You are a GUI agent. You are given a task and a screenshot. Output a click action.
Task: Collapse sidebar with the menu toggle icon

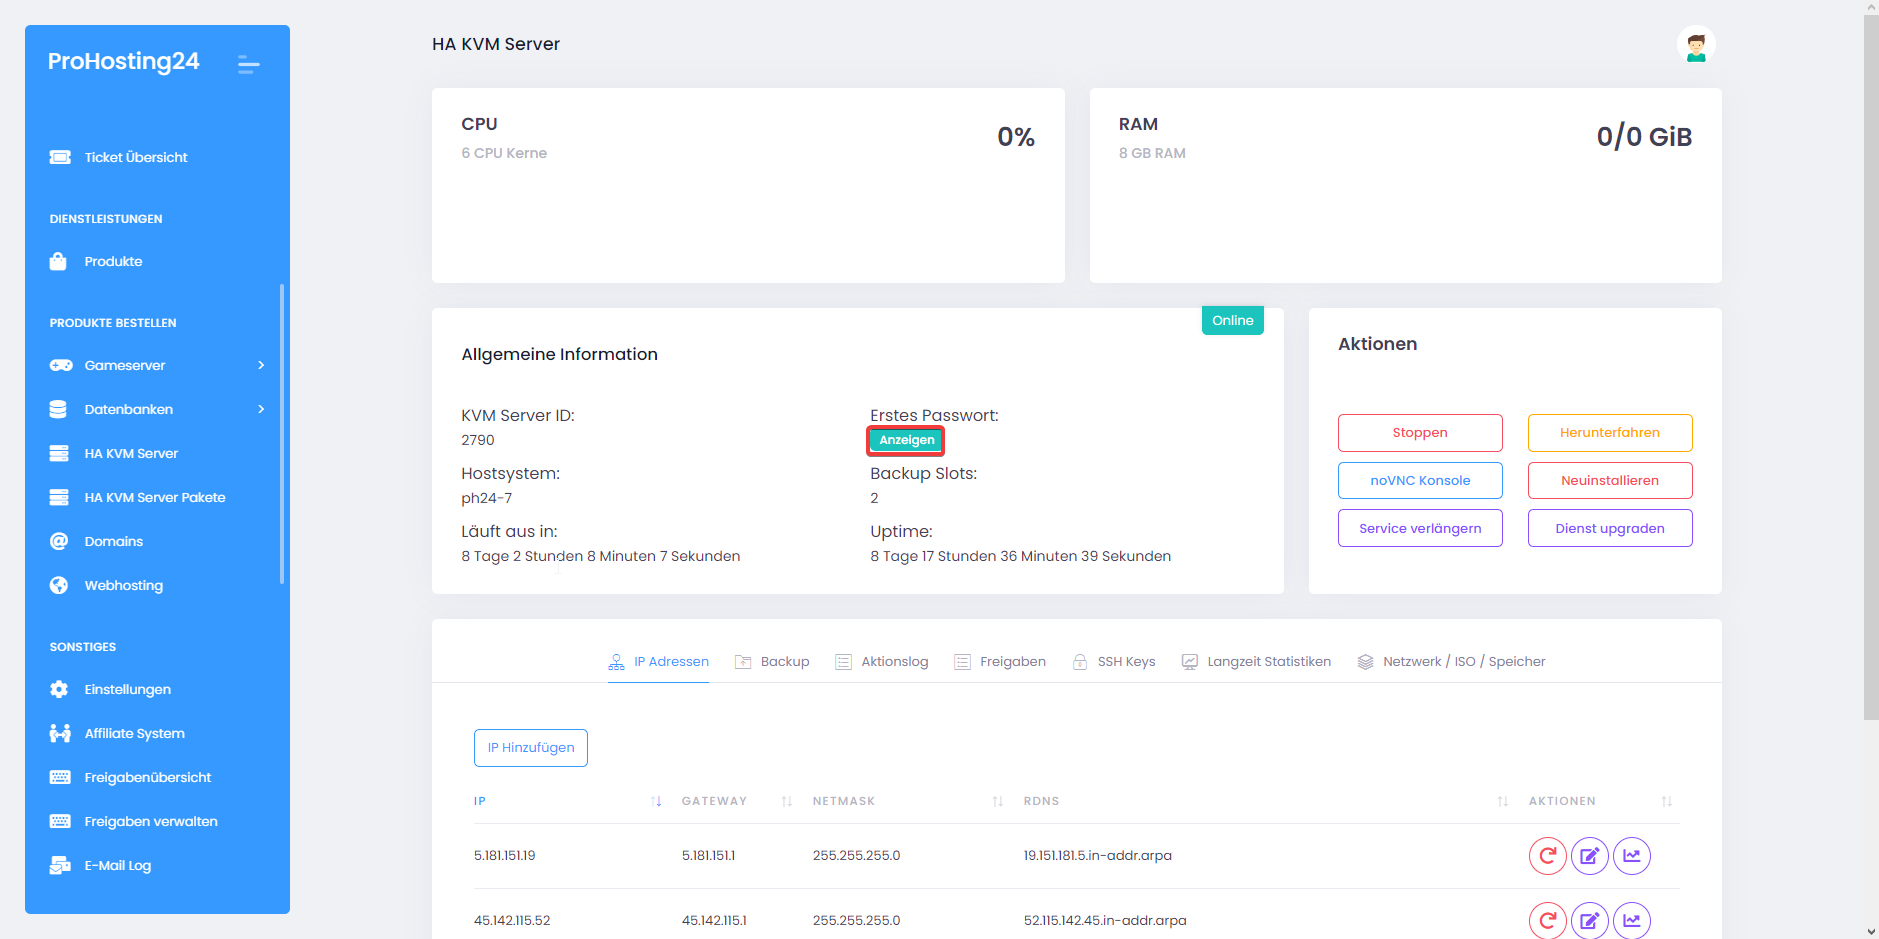point(248,65)
